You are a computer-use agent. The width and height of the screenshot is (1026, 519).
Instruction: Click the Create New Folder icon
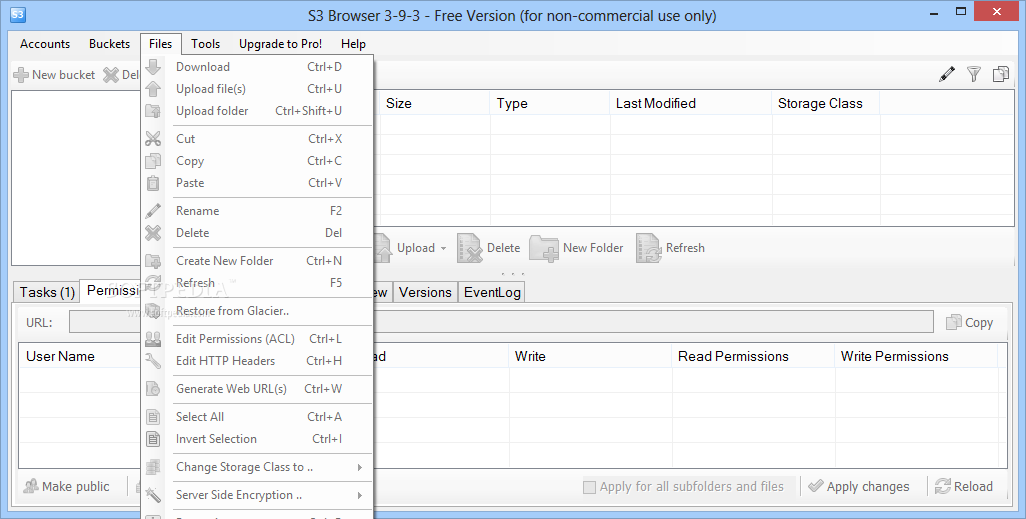(153, 260)
